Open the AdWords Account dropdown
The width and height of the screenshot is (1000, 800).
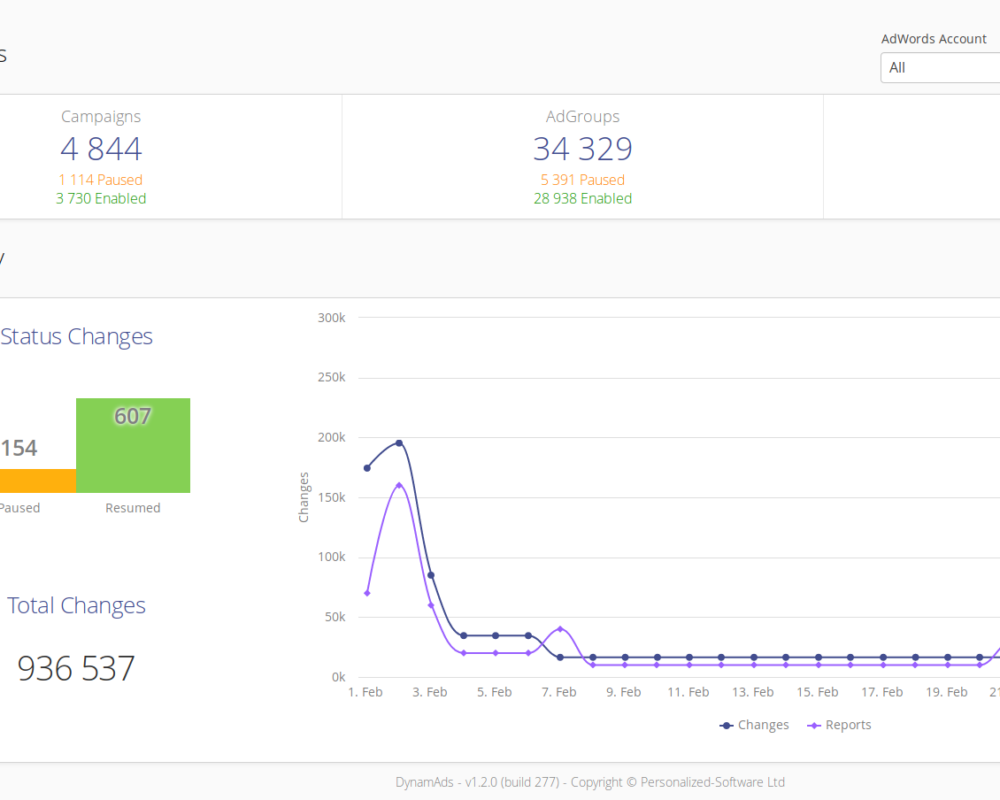[940, 68]
